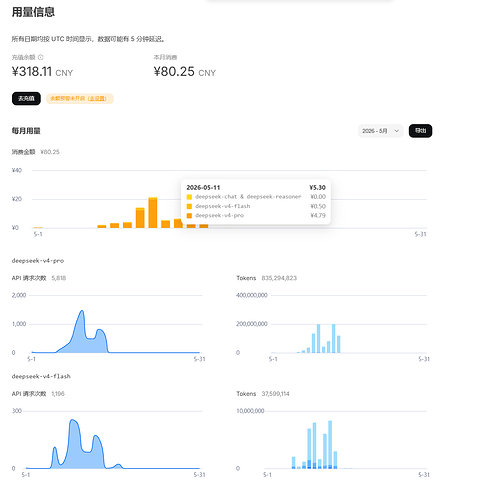Click the 余额预警未开启 orange badge
500x500 pixels.
[x=80, y=99]
